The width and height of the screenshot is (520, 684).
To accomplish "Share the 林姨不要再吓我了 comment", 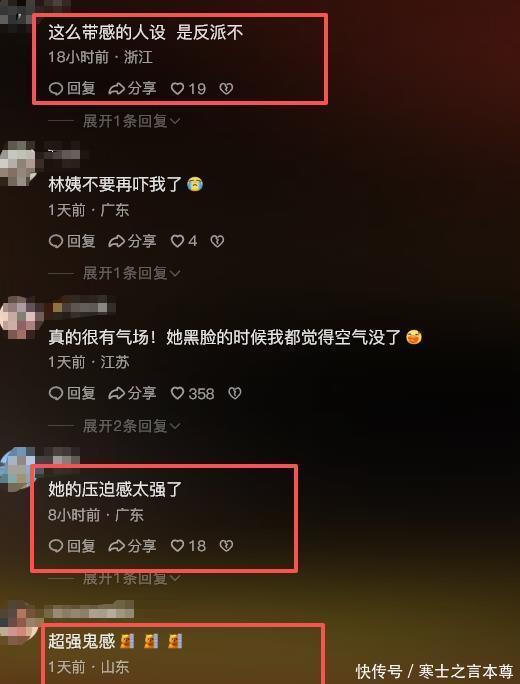I will (x=132, y=241).
